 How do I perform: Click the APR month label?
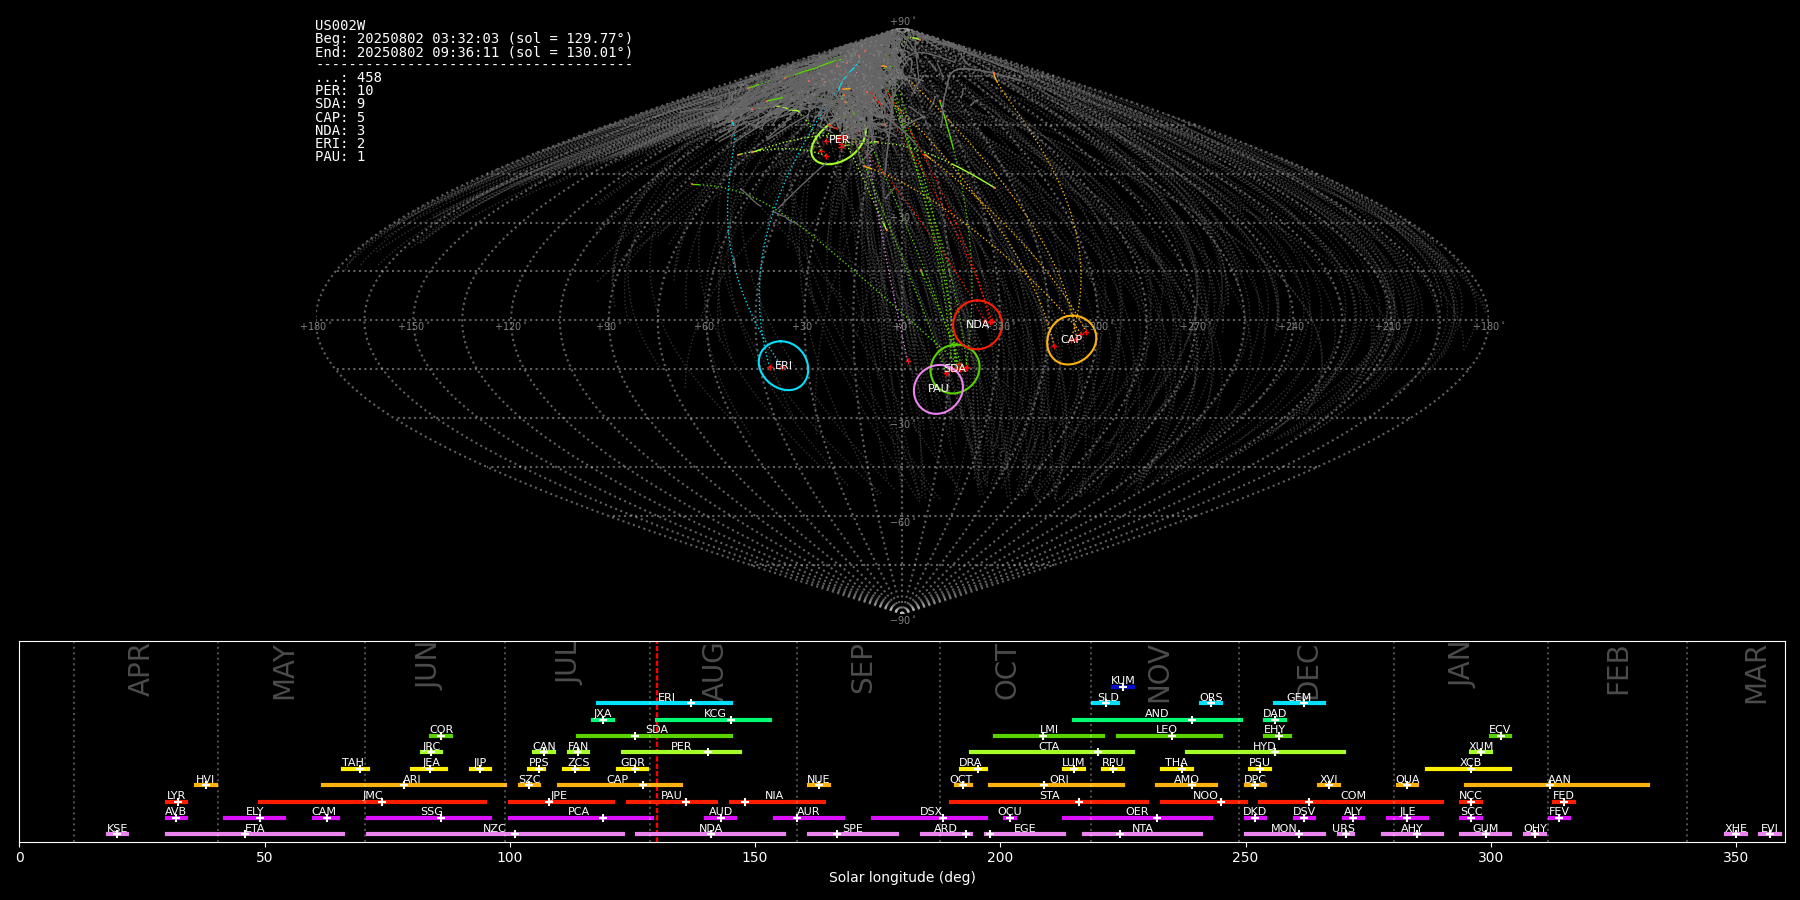click(x=139, y=670)
